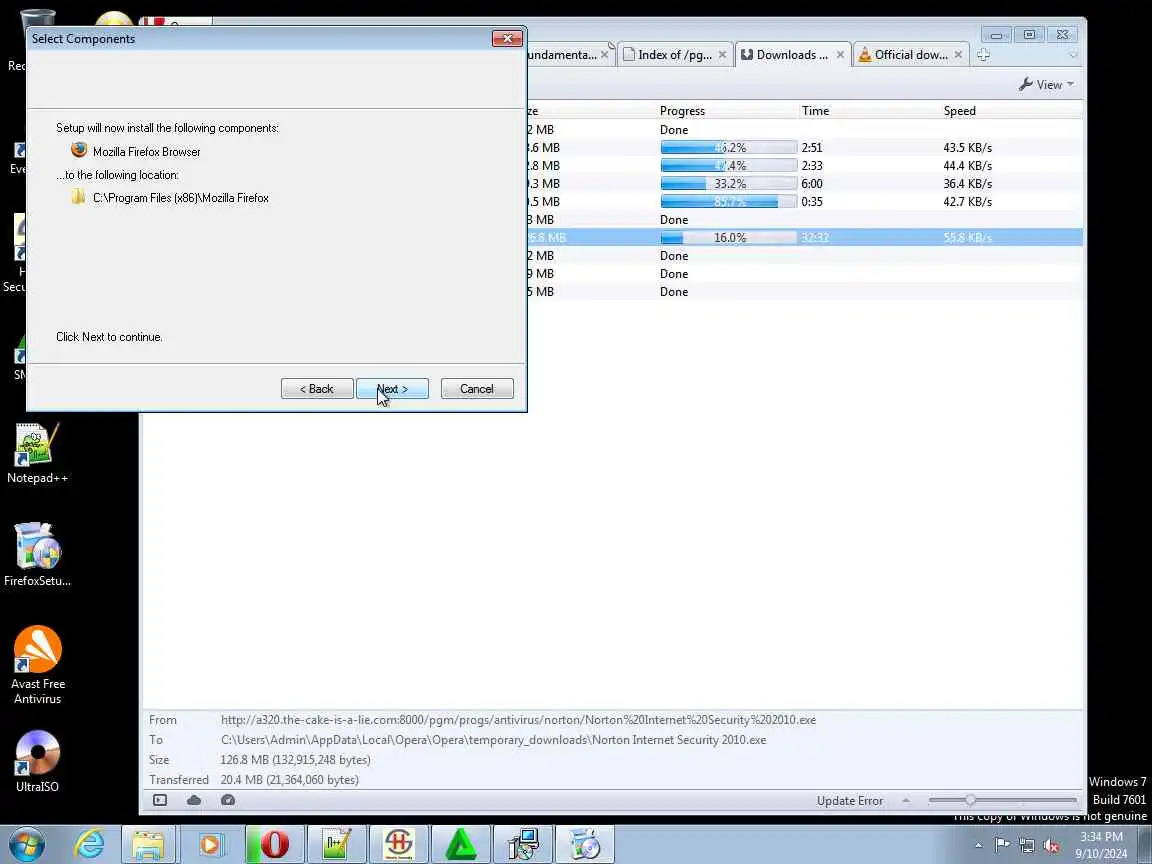Sort downloads by Progress column
Image resolution: width=1152 pixels, height=864 pixels.
(682, 111)
